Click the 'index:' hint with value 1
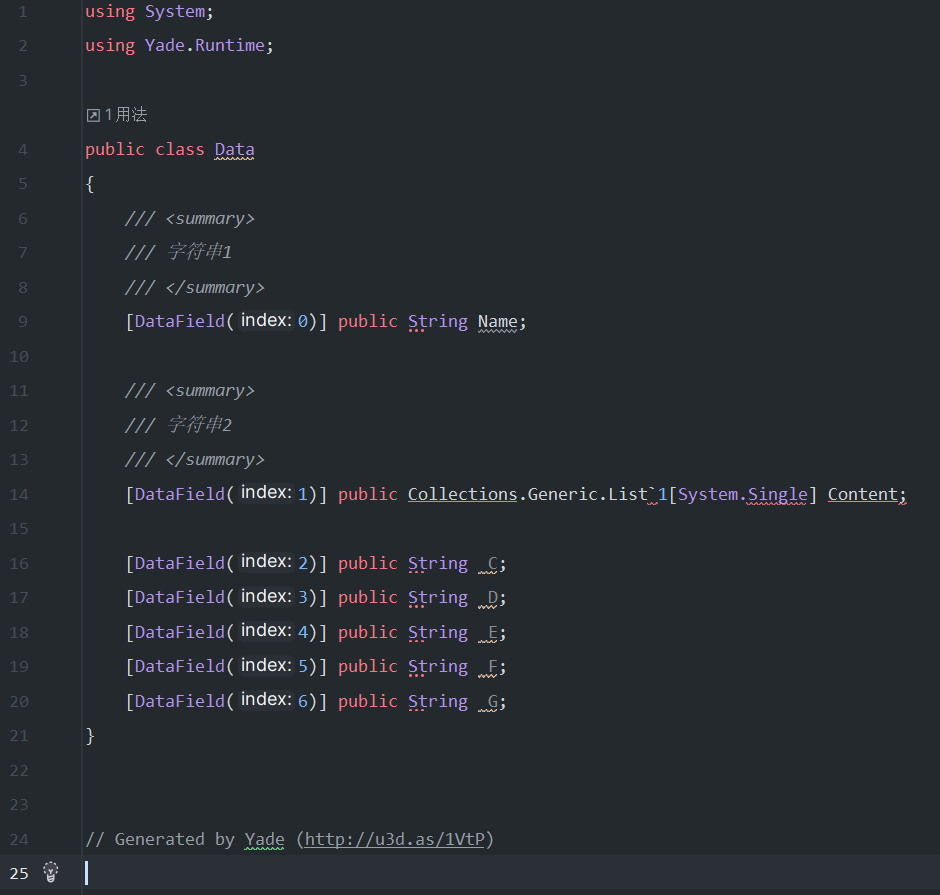This screenshot has height=895, width=940. tap(266, 493)
